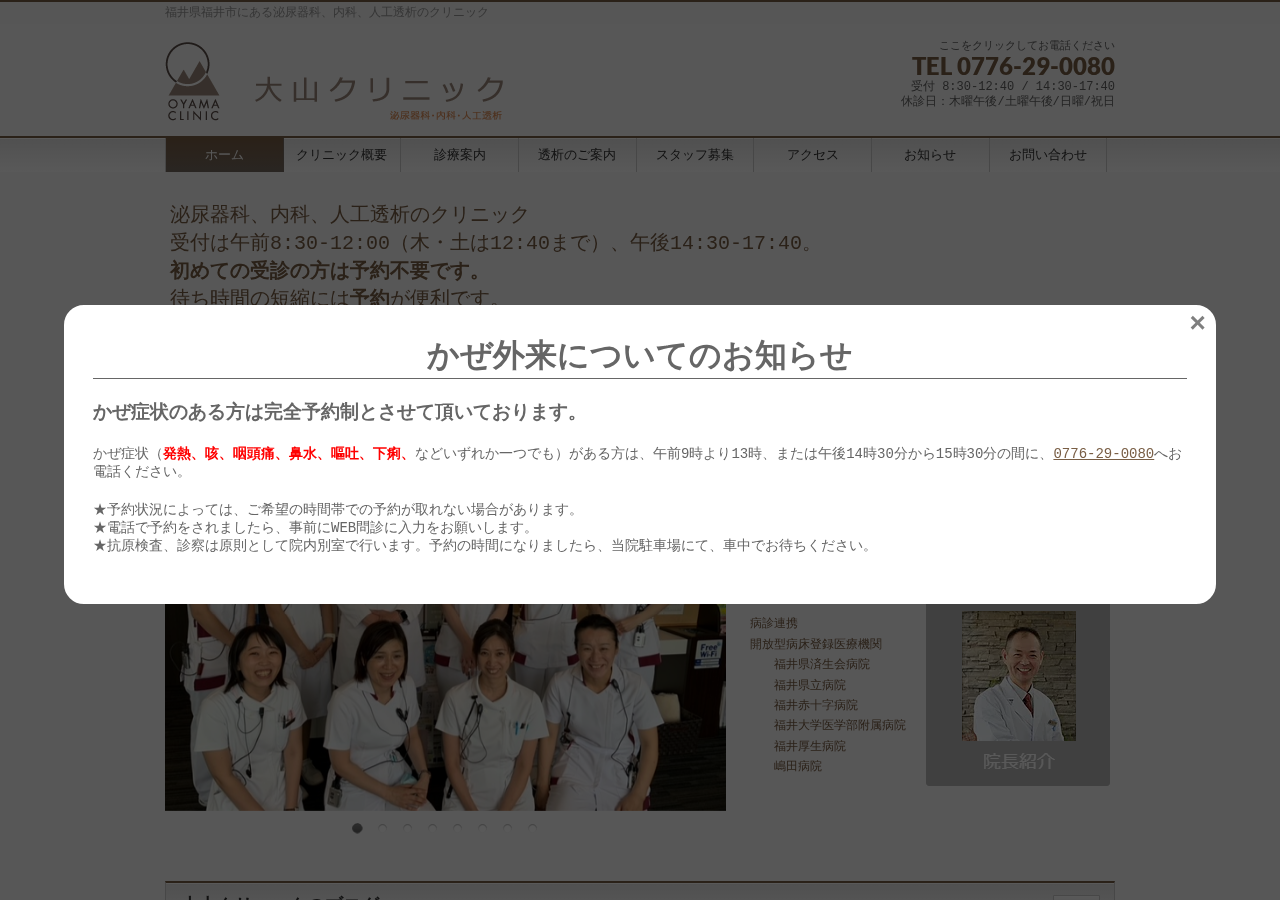View お知らせ from navigation bar
The image size is (1280, 900).
930,155
